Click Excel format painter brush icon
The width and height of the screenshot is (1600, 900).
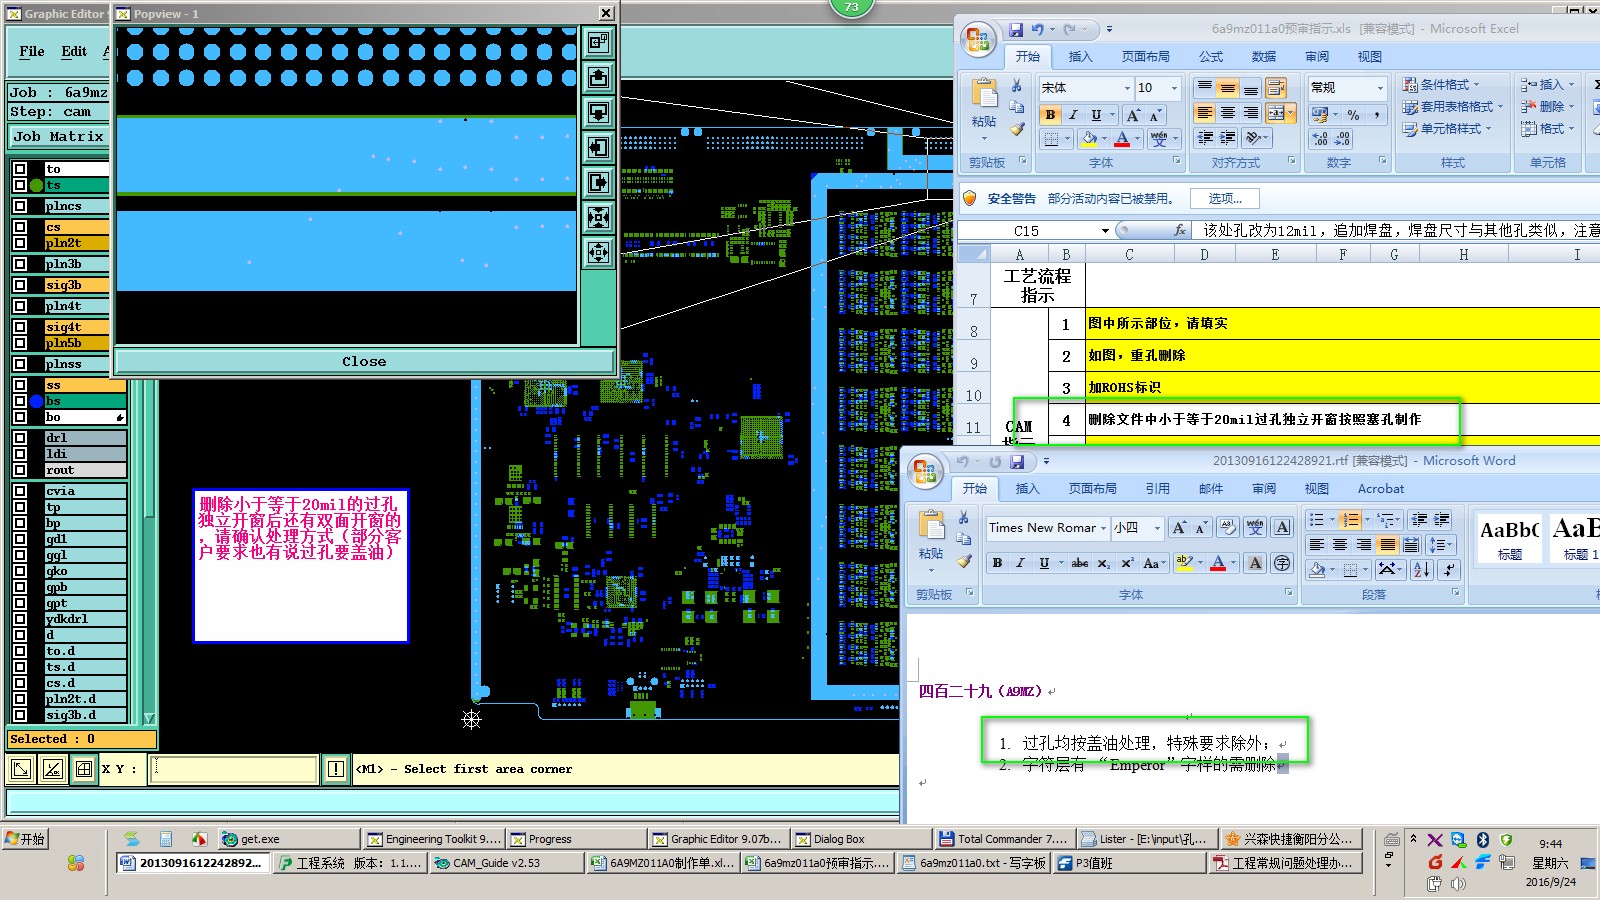point(1017,129)
